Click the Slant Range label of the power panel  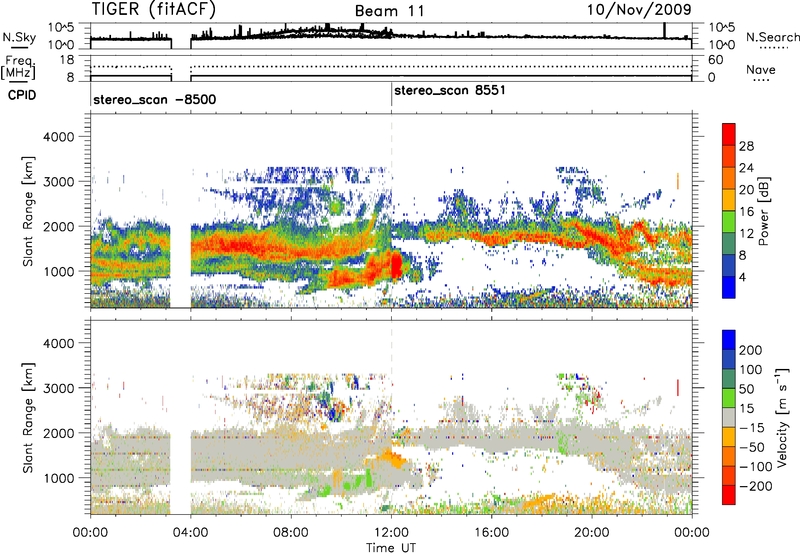(28, 211)
